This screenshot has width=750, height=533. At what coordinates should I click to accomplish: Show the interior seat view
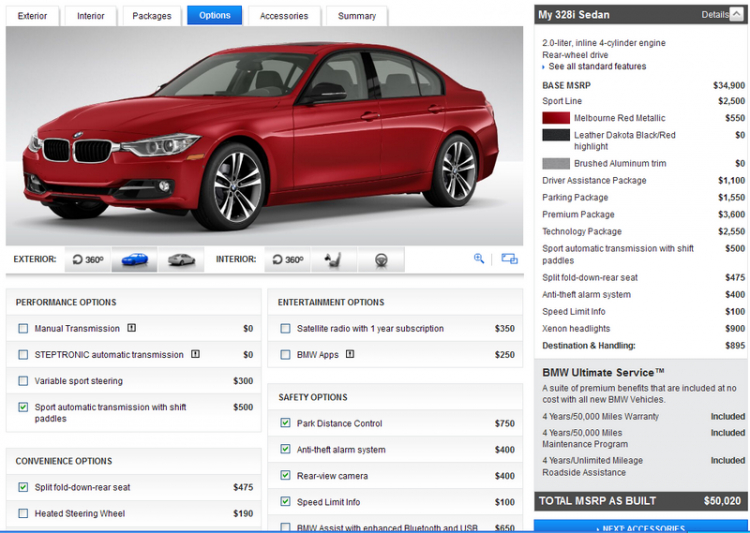point(334,259)
